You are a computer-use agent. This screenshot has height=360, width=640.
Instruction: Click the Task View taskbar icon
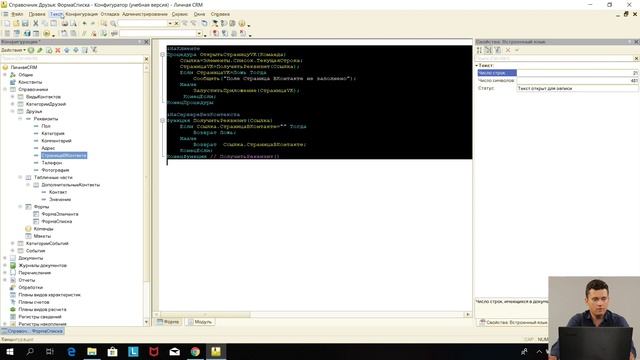click(50, 351)
